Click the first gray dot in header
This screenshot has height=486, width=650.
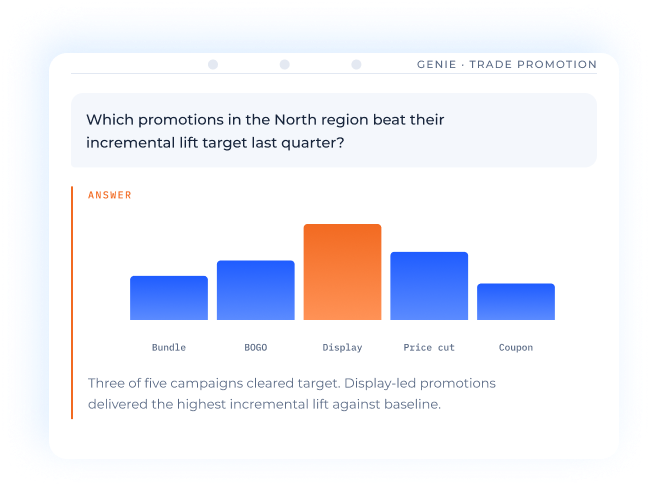tap(213, 64)
